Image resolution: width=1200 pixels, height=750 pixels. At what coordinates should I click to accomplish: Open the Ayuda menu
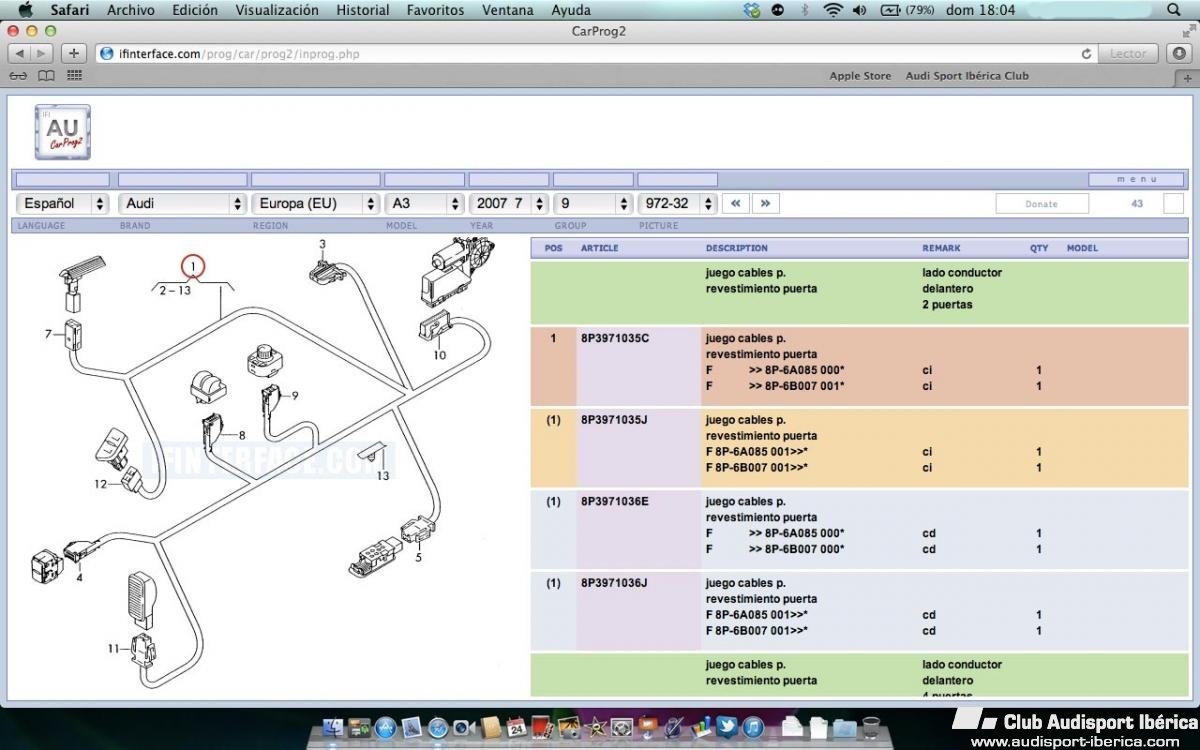(571, 10)
